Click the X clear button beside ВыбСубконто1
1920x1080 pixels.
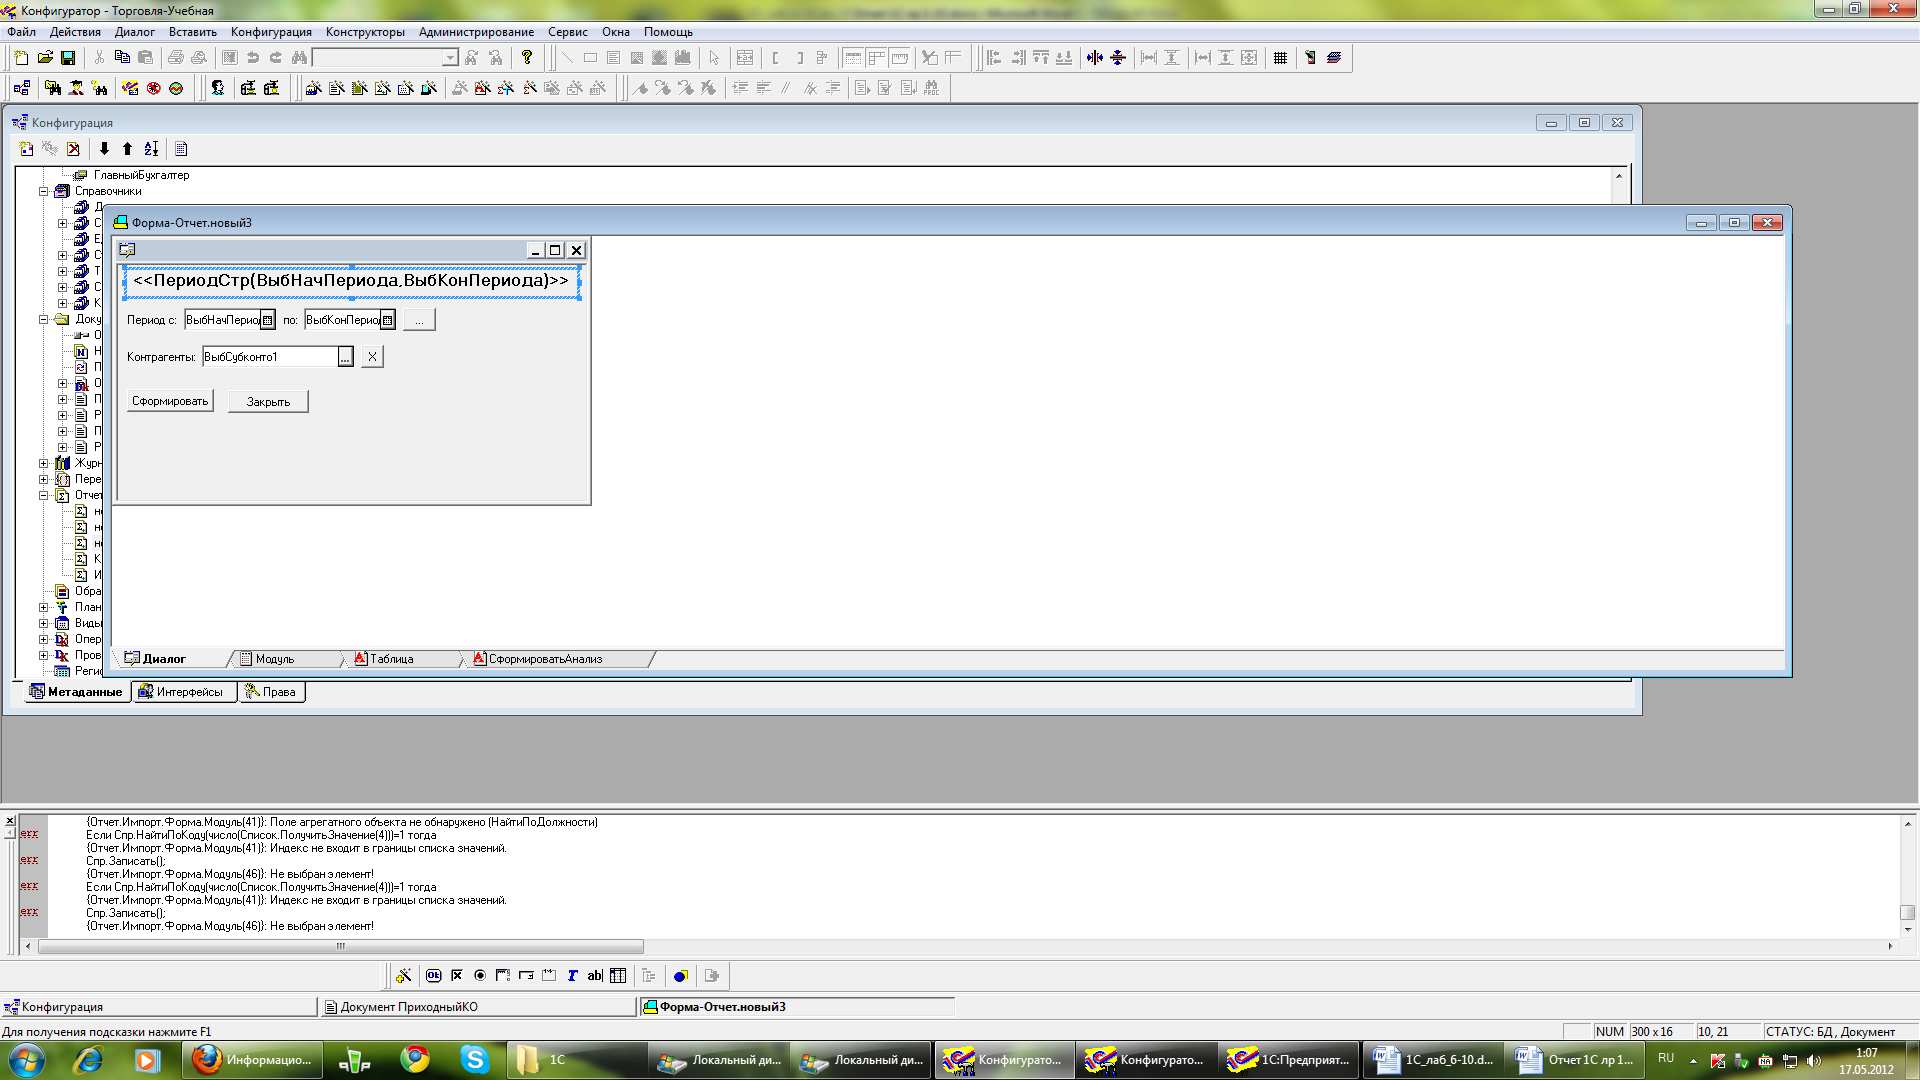(x=372, y=357)
